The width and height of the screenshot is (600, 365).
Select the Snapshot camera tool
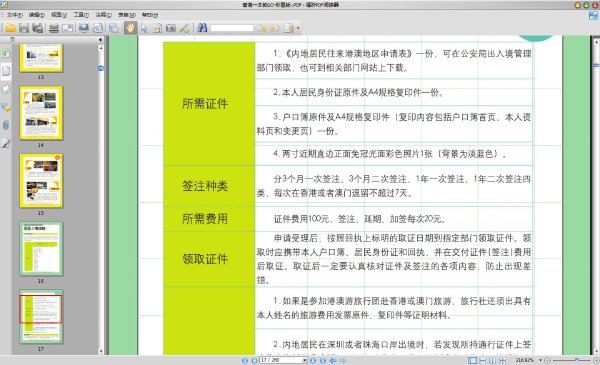pyautogui.click(x=171, y=28)
